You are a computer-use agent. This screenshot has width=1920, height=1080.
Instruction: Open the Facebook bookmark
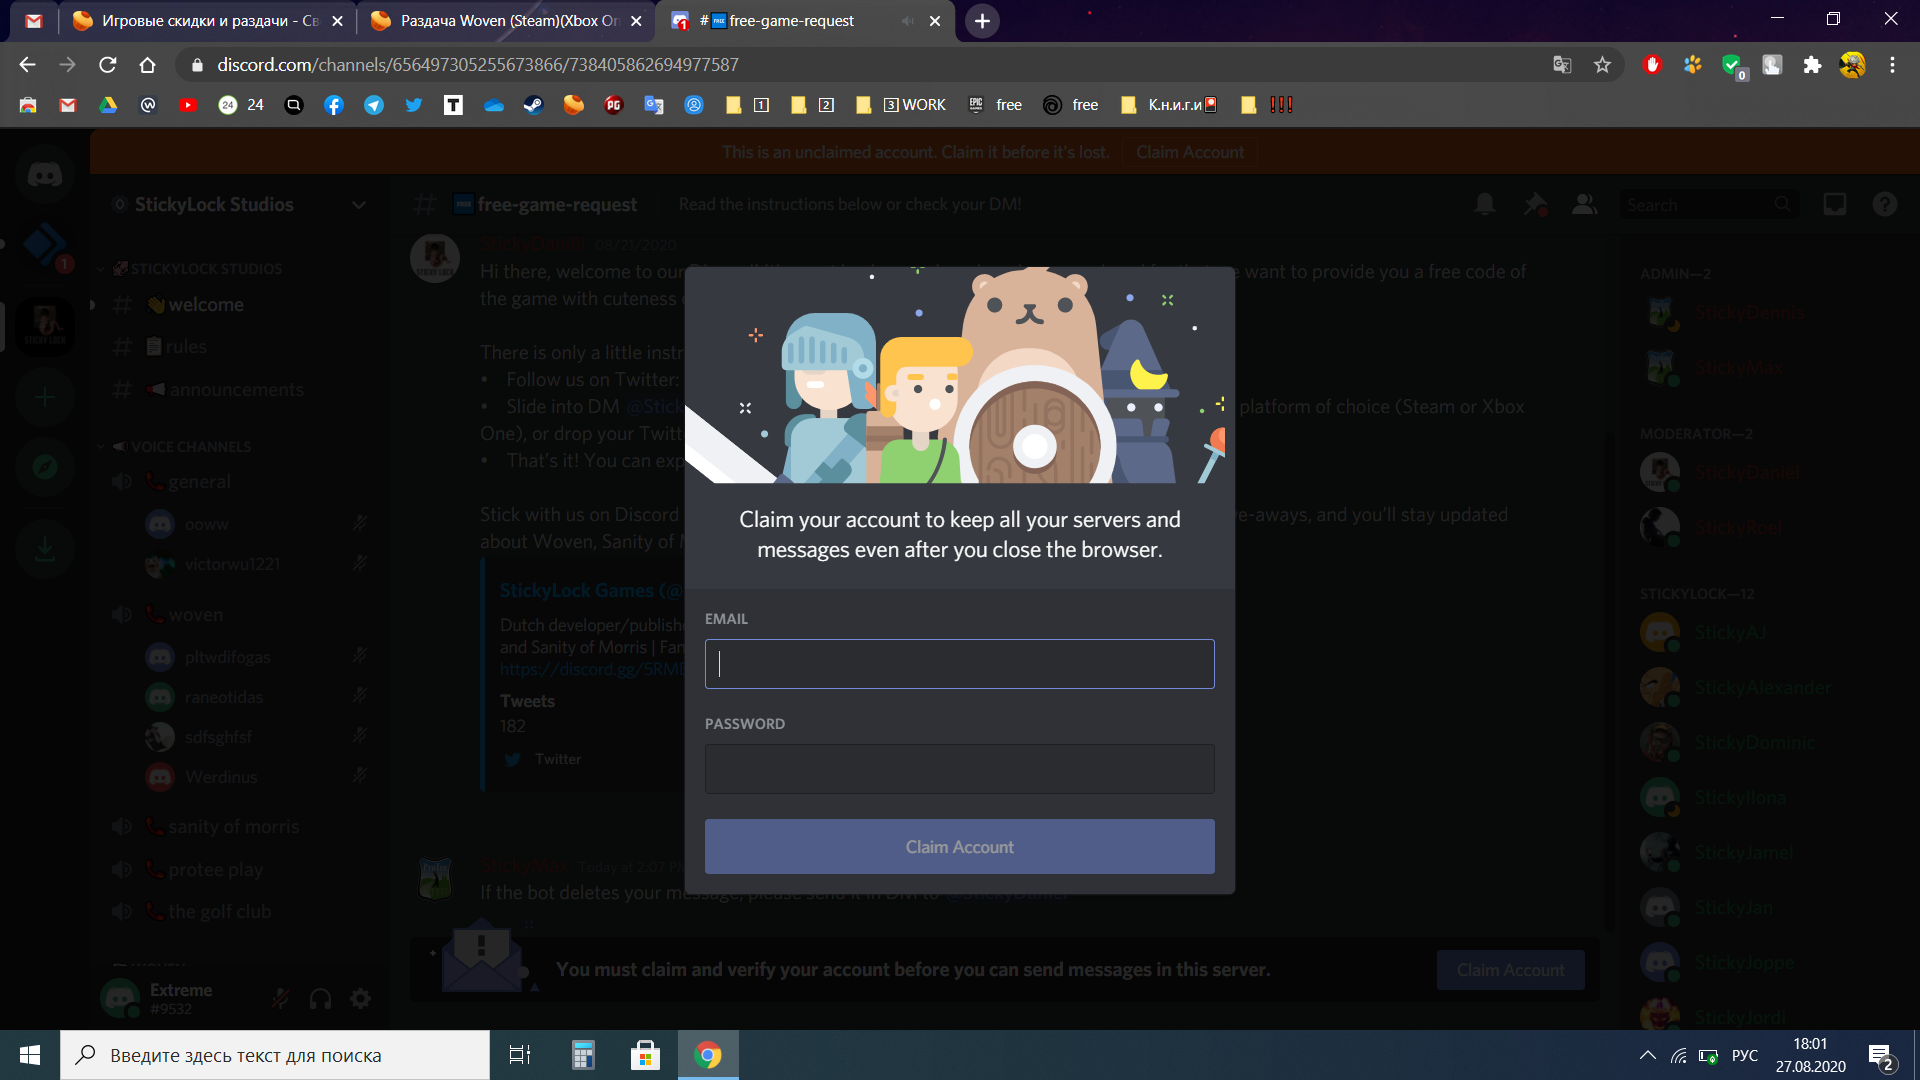(x=334, y=105)
